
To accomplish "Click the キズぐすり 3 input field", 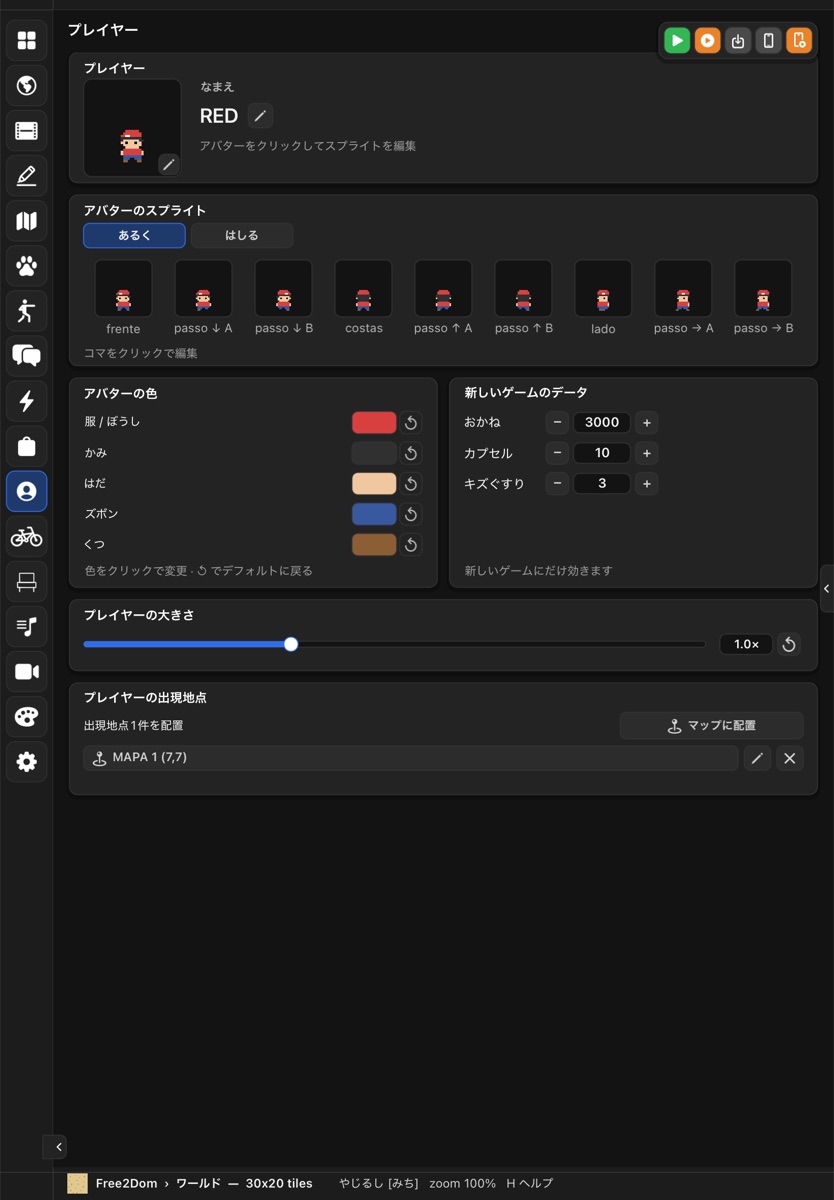I will click(602, 484).
